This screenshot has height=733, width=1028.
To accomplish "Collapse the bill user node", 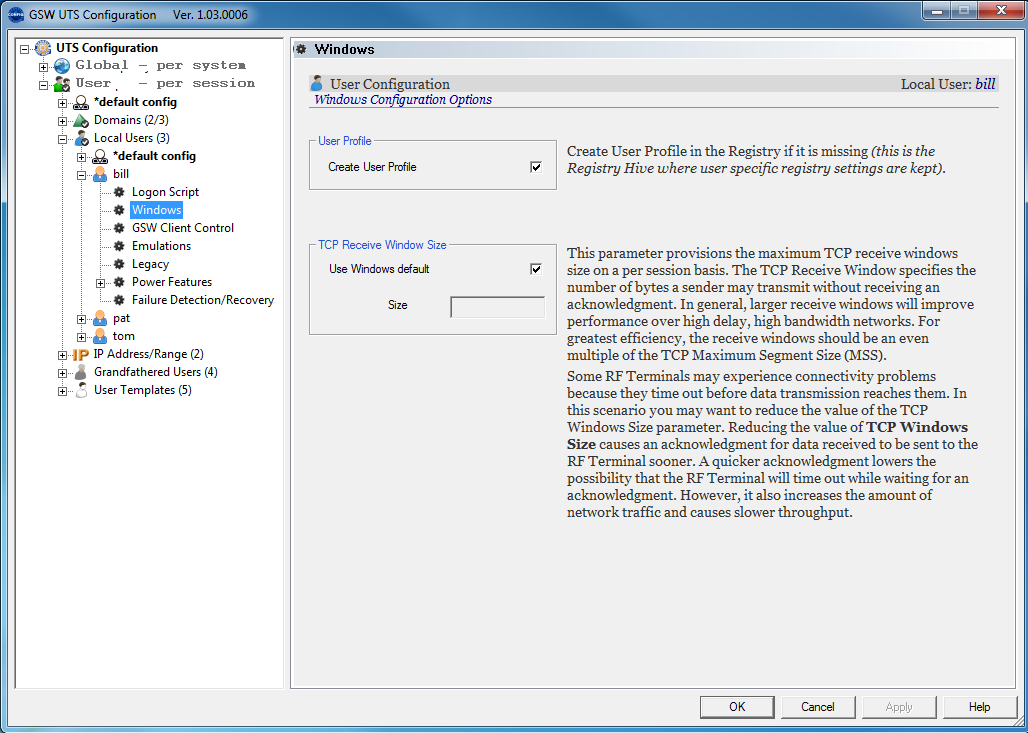I will (82, 175).
